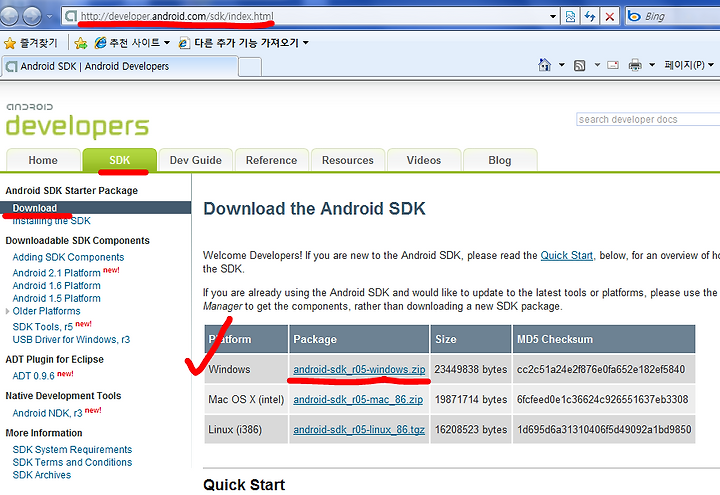Click the address bar URL field
720x495 pixels.
click(305, 17)
